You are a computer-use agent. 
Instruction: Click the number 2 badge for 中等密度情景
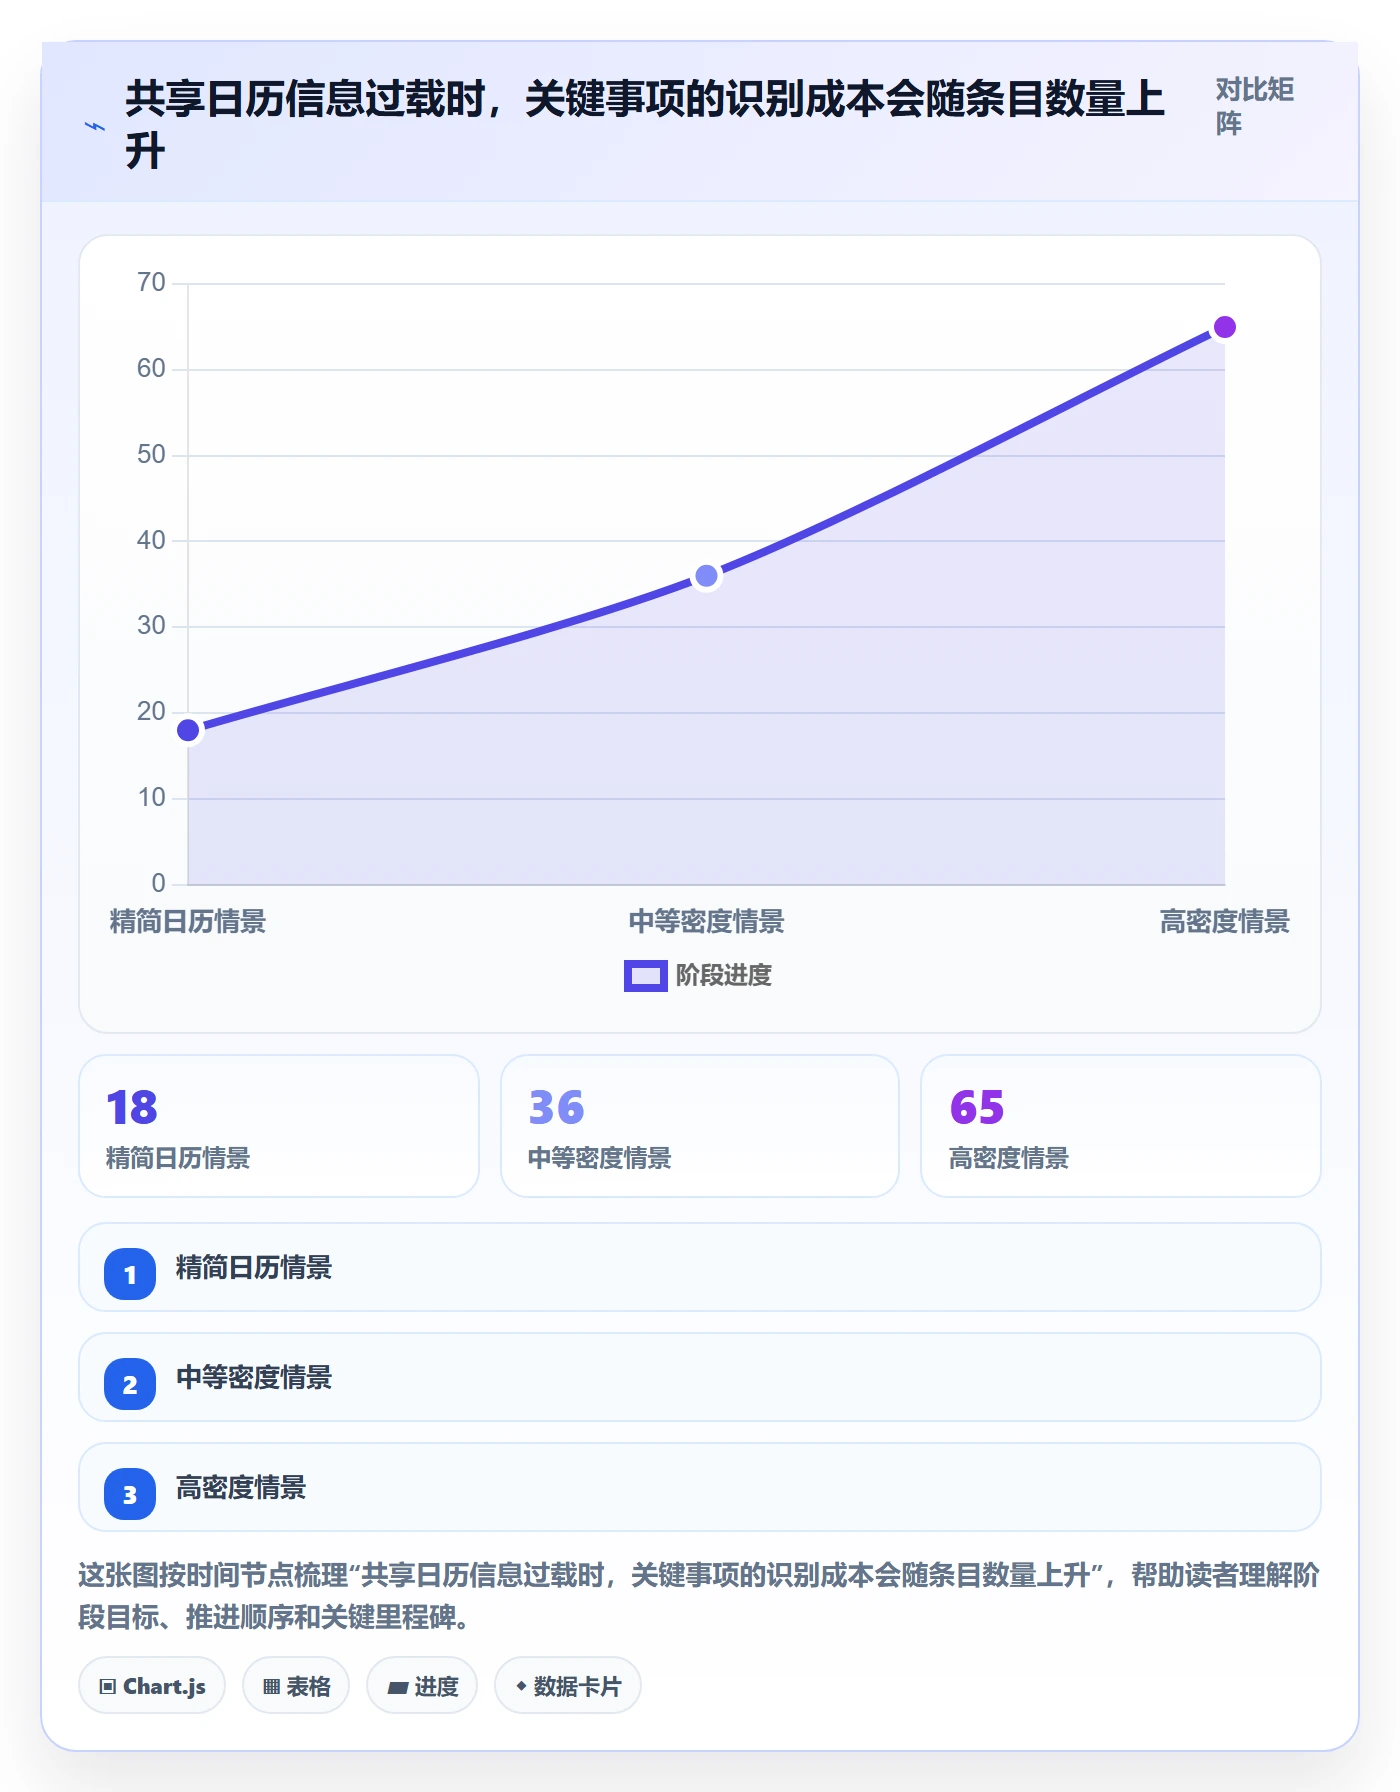point(130,1384)
